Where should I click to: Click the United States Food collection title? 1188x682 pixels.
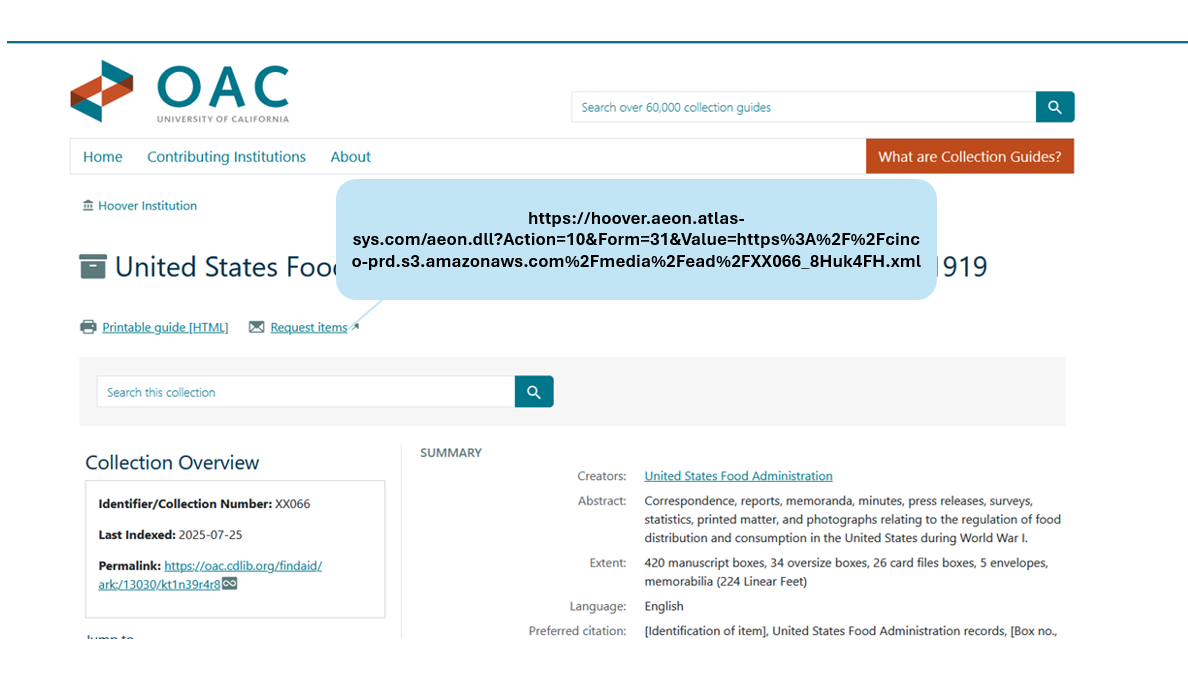click(x=226, y=266)
